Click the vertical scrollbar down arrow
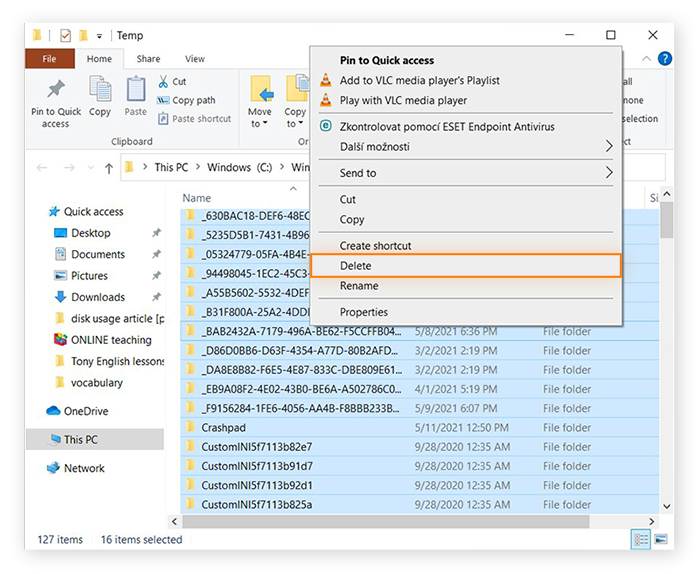The image size is (700, 574). (x=667, y=507)
